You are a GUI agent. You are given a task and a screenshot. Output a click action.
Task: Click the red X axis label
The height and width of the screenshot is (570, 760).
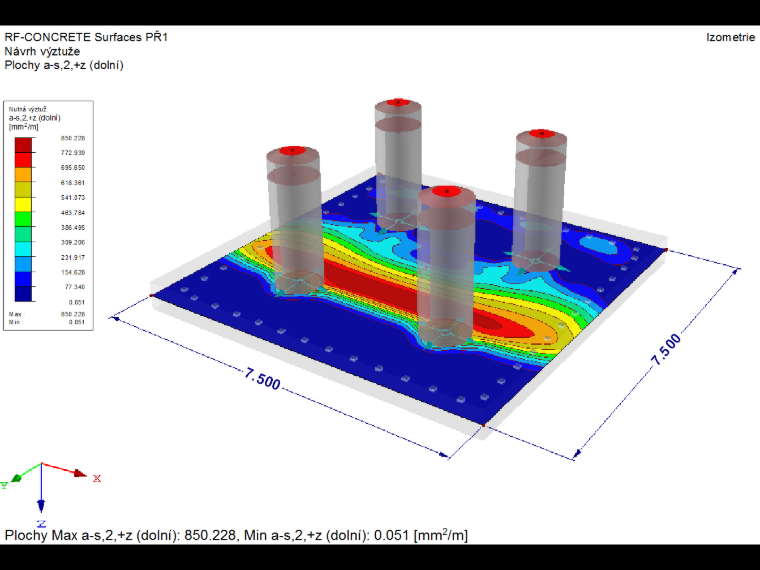[97, 478]
